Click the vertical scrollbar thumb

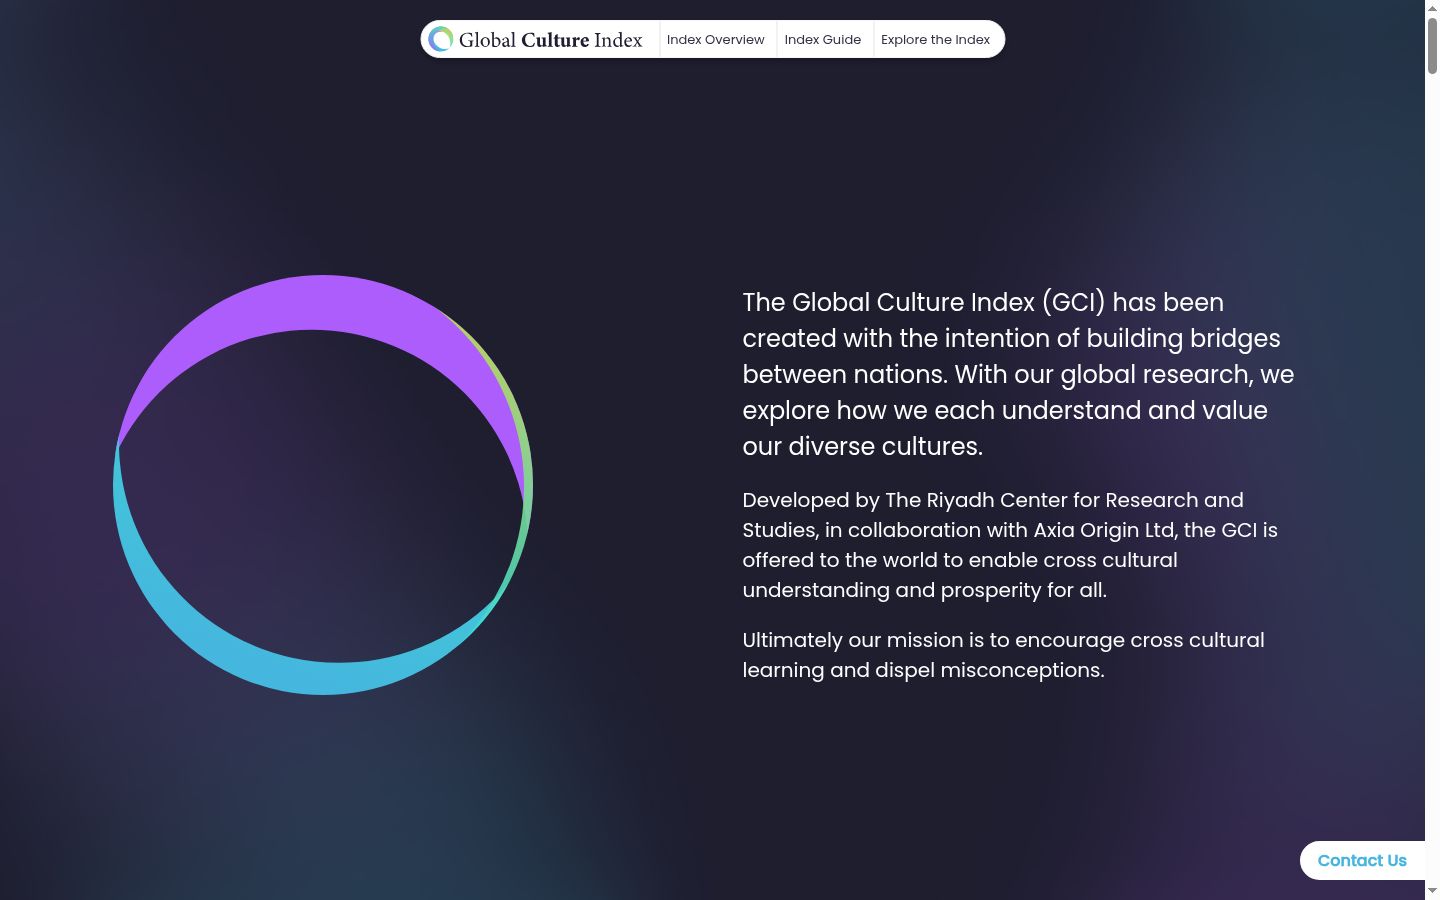tap(1432, 45)
